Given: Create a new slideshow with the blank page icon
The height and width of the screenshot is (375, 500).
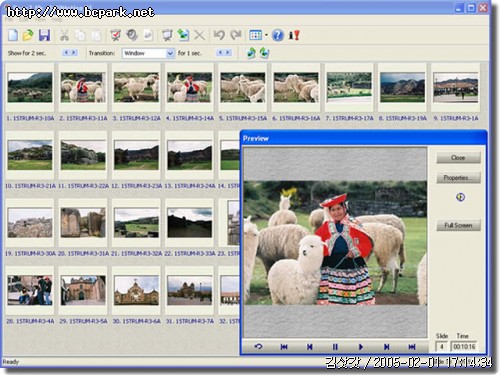Looking at the screenshot, I should (x=13, y=35).
